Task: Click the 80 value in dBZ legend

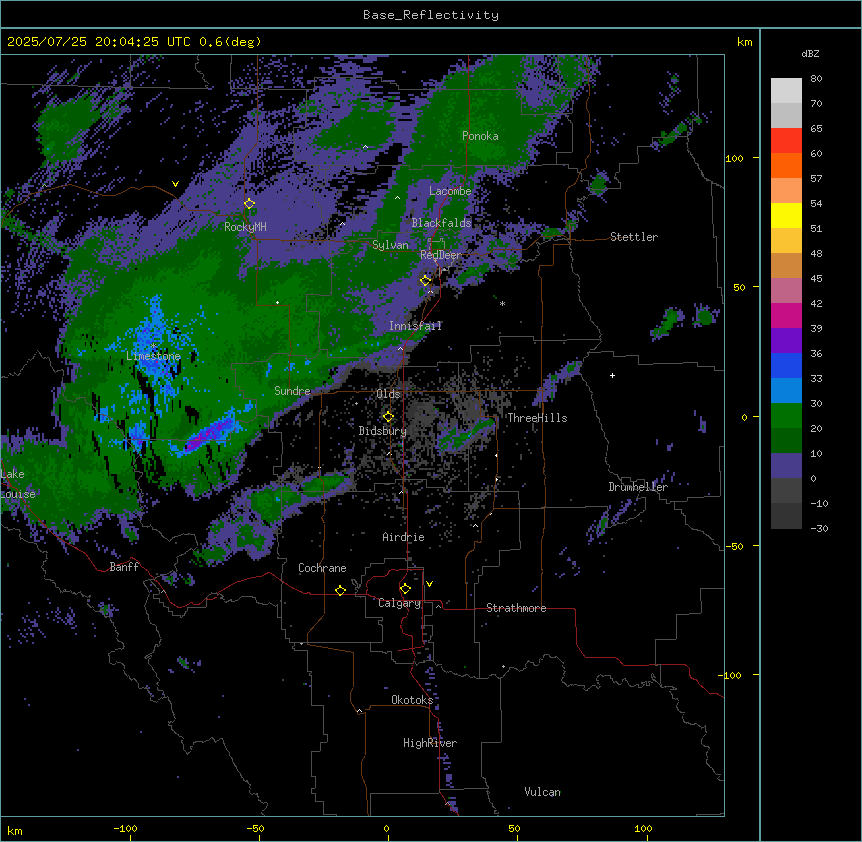Action: [816, 79]
